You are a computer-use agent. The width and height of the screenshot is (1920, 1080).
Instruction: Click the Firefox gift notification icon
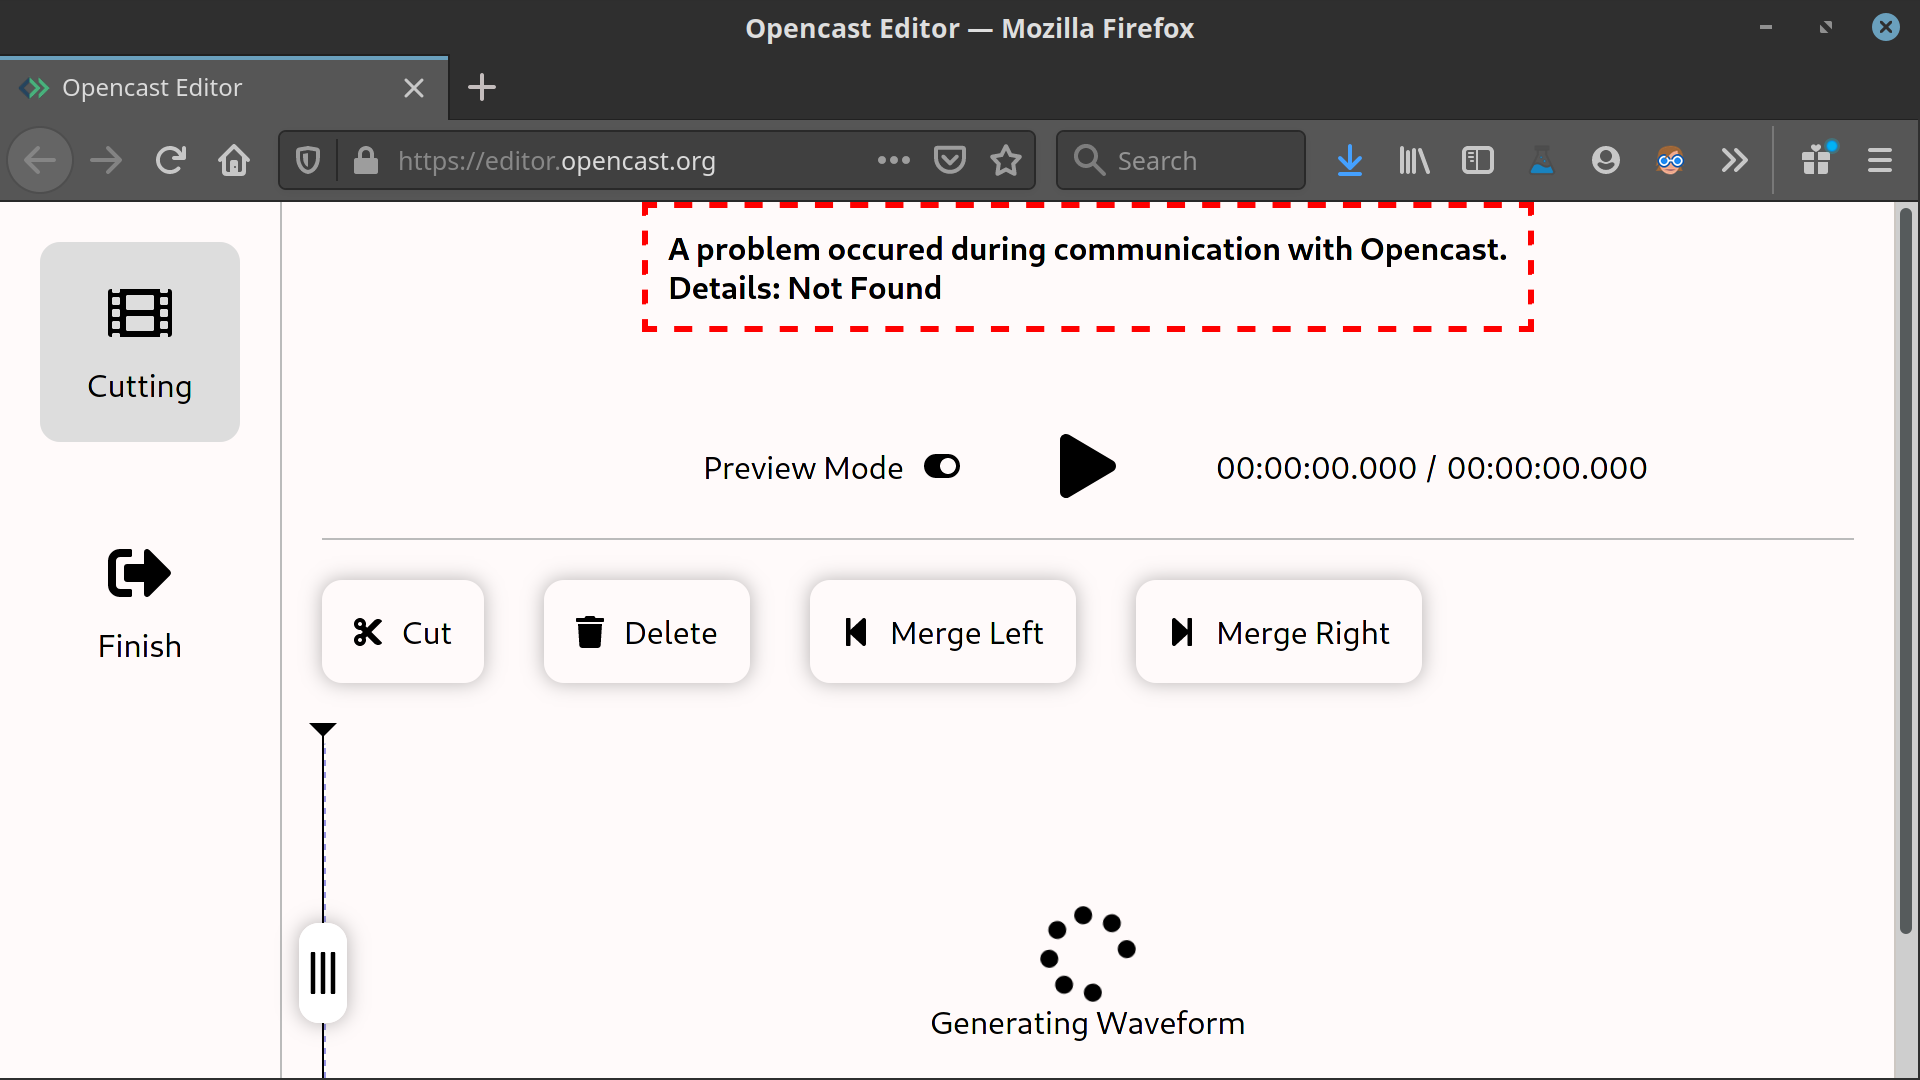tap(1817, 160)
